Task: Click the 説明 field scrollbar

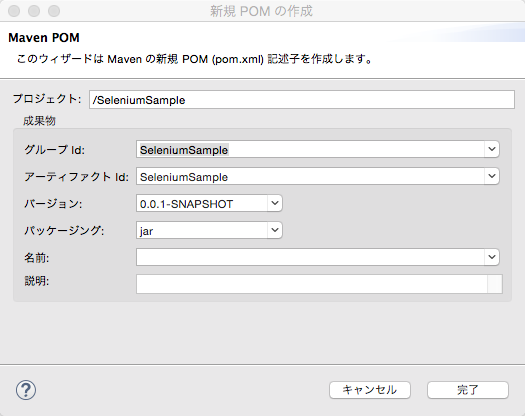Action: 495,284
